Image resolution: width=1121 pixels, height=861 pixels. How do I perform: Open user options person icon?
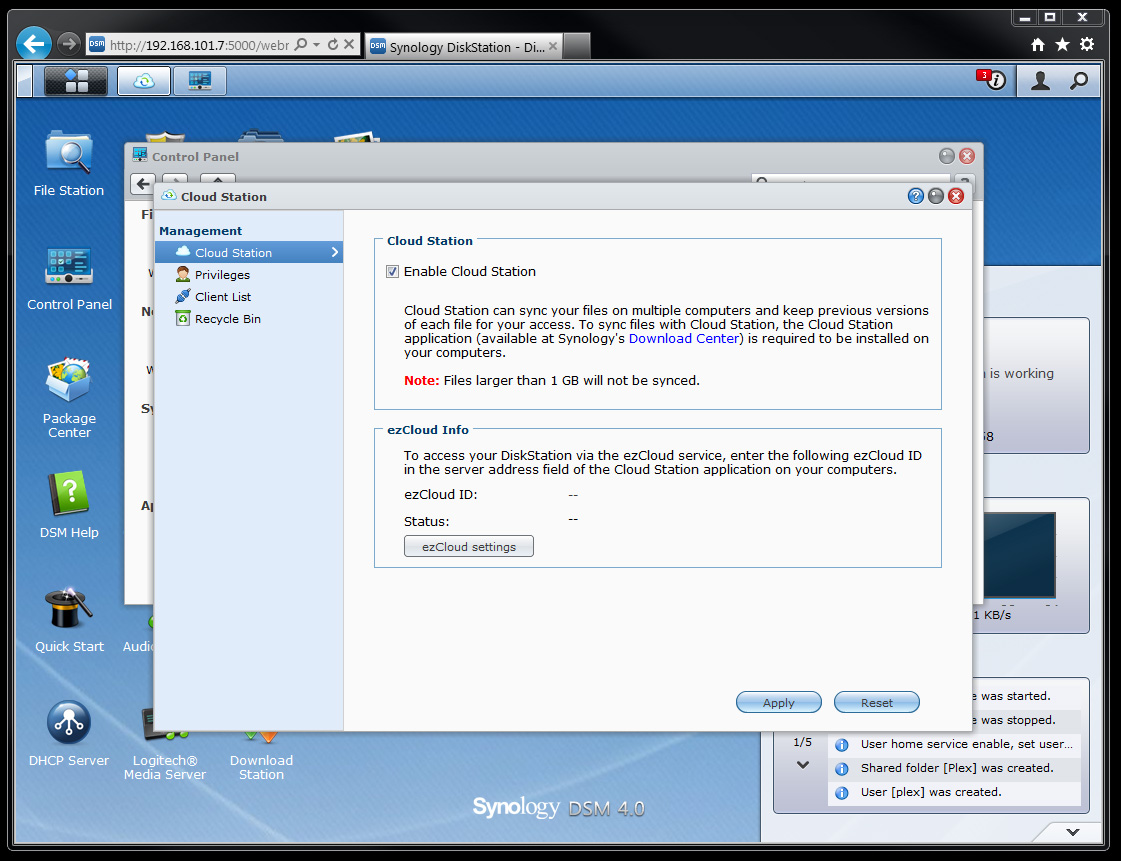pyautogui.click(x=1040, y=81)
